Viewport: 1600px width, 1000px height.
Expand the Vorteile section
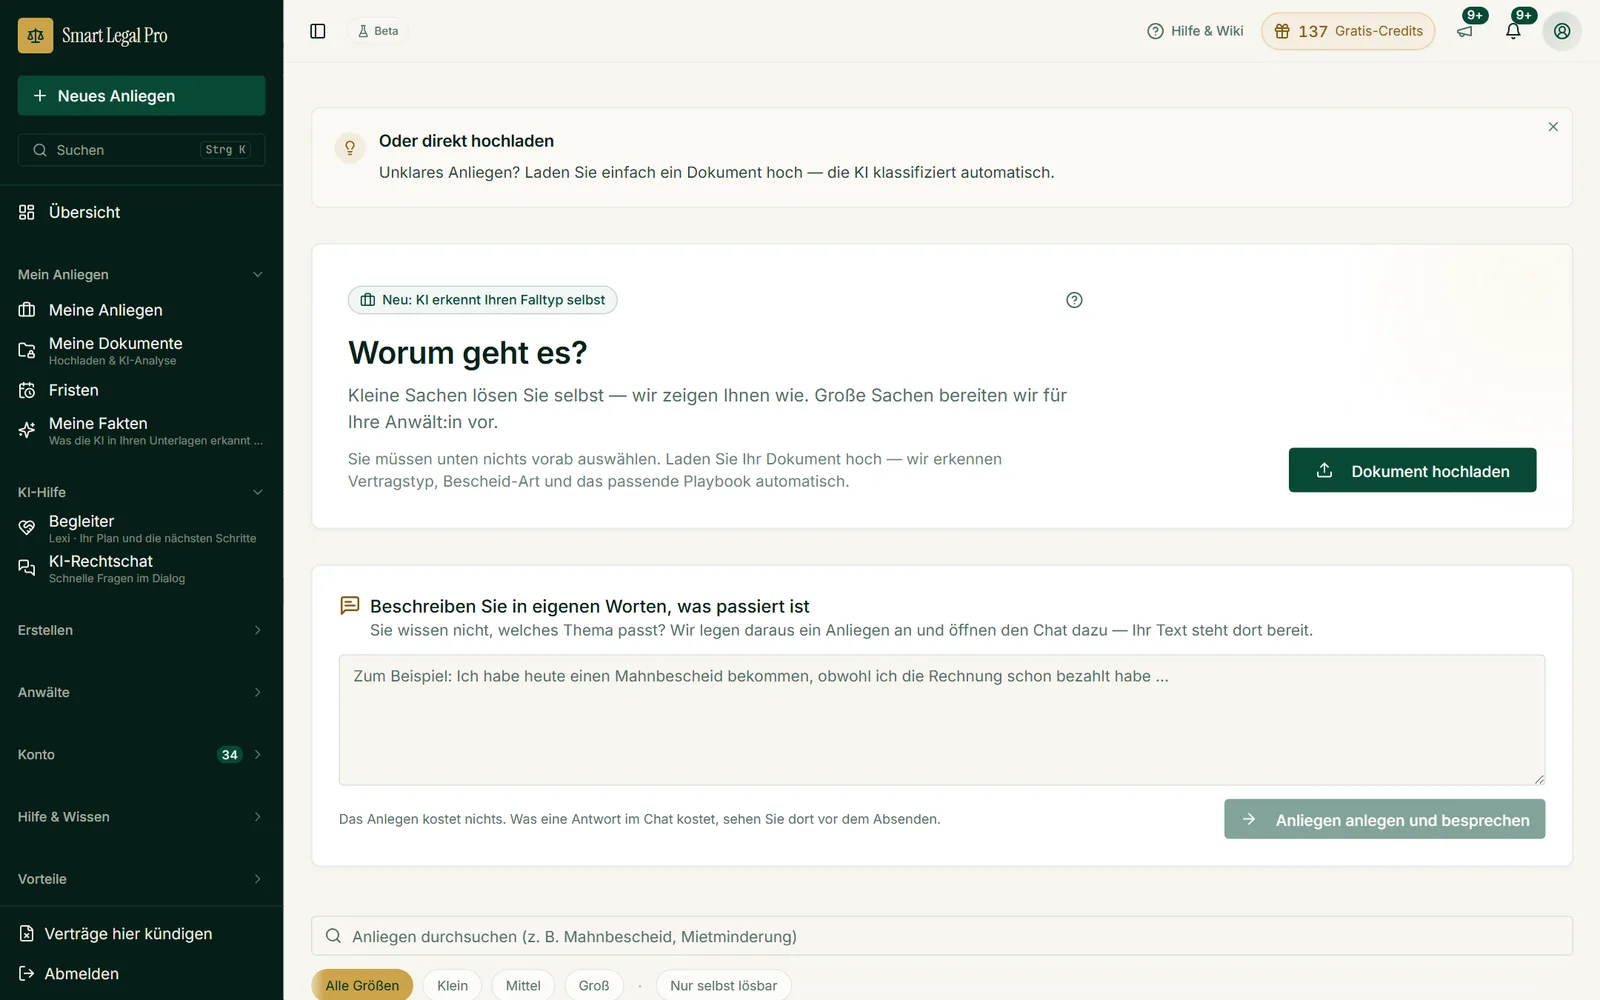tap(141, 879)
